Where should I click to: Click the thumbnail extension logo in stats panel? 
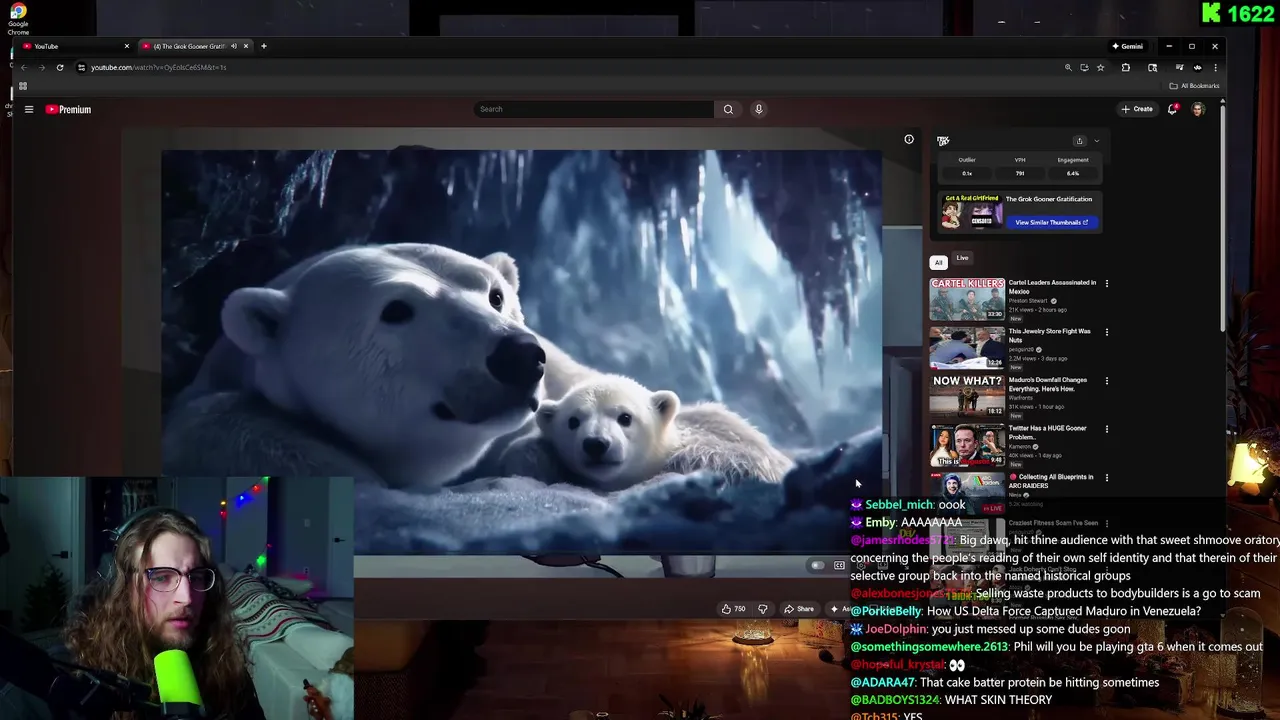[x=943, y=141]
